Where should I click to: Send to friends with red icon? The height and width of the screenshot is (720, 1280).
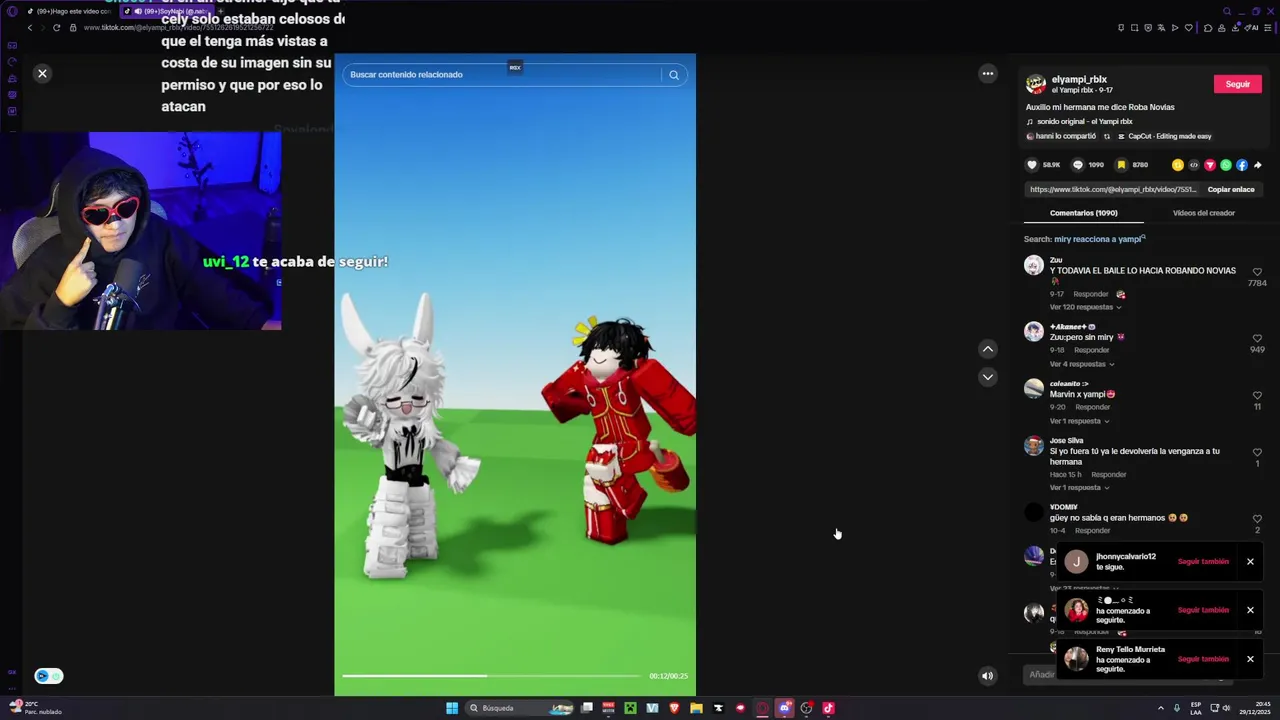[1209, 165]
